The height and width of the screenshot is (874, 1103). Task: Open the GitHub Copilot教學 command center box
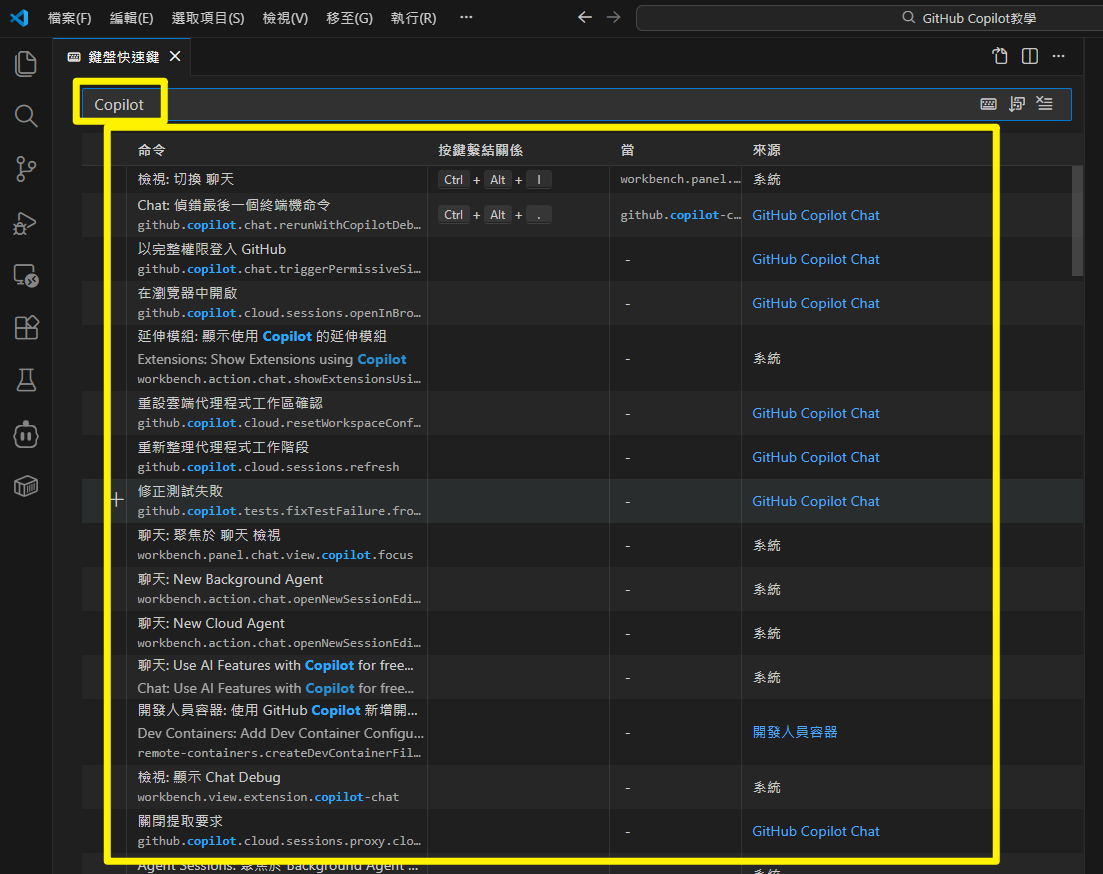(x=868, y=18)
